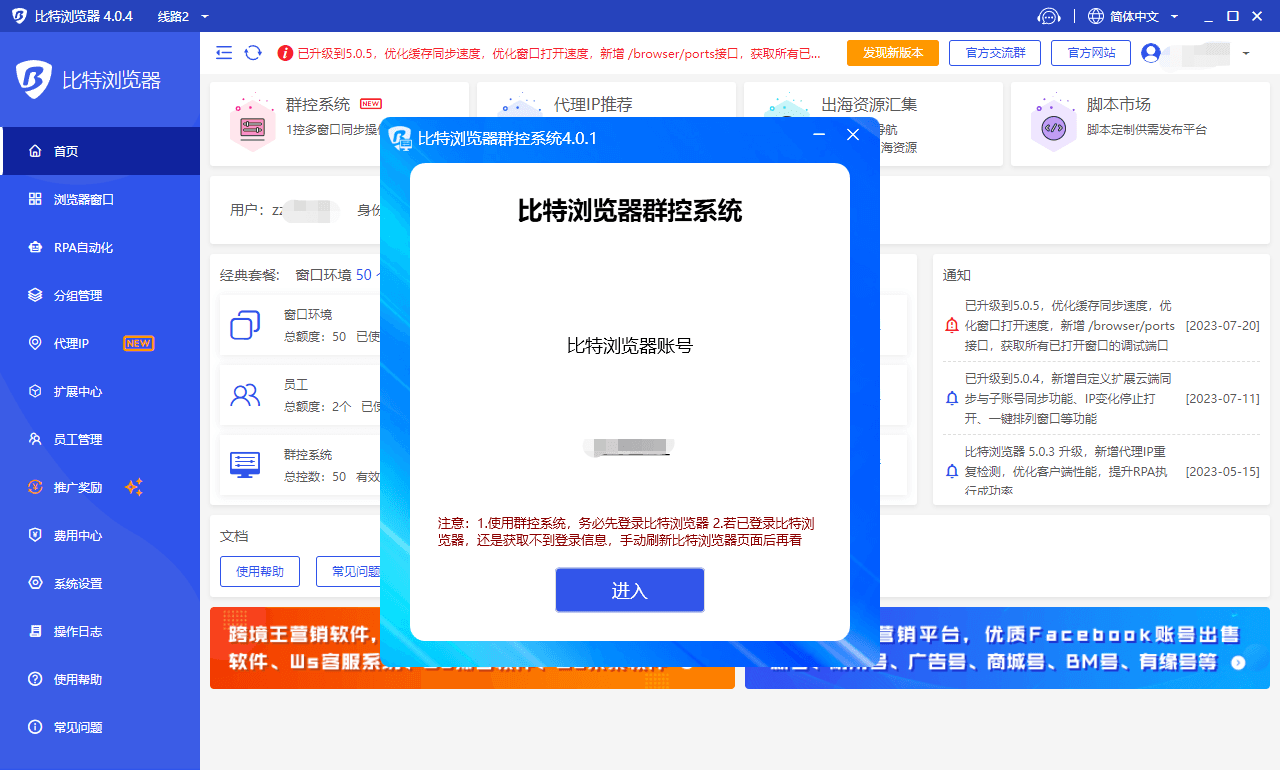Click the user avatar icon

[x=1150, y=53]
